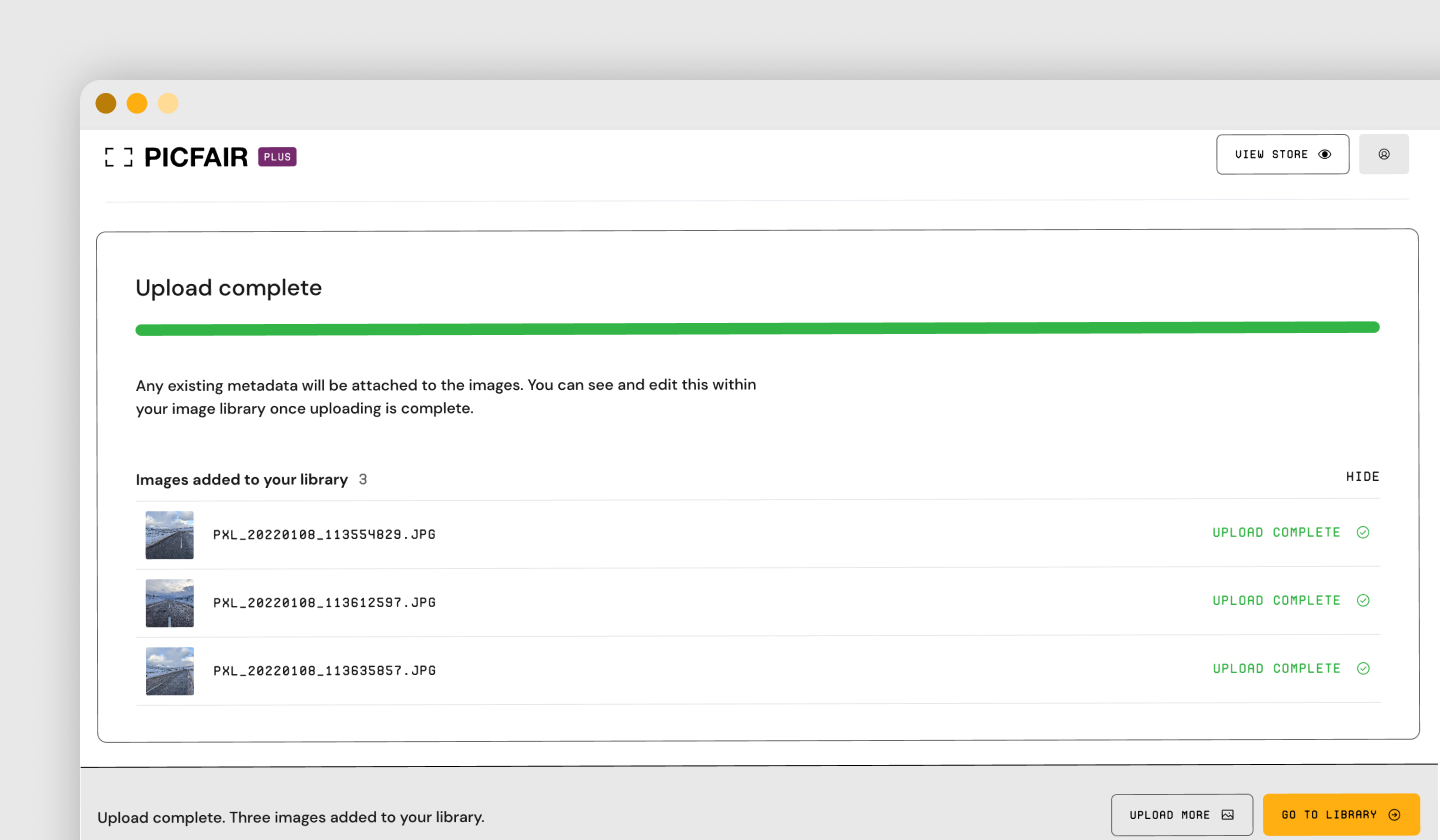
Task: Click the Picfair brackets logo icon
Action: (119, 156)
